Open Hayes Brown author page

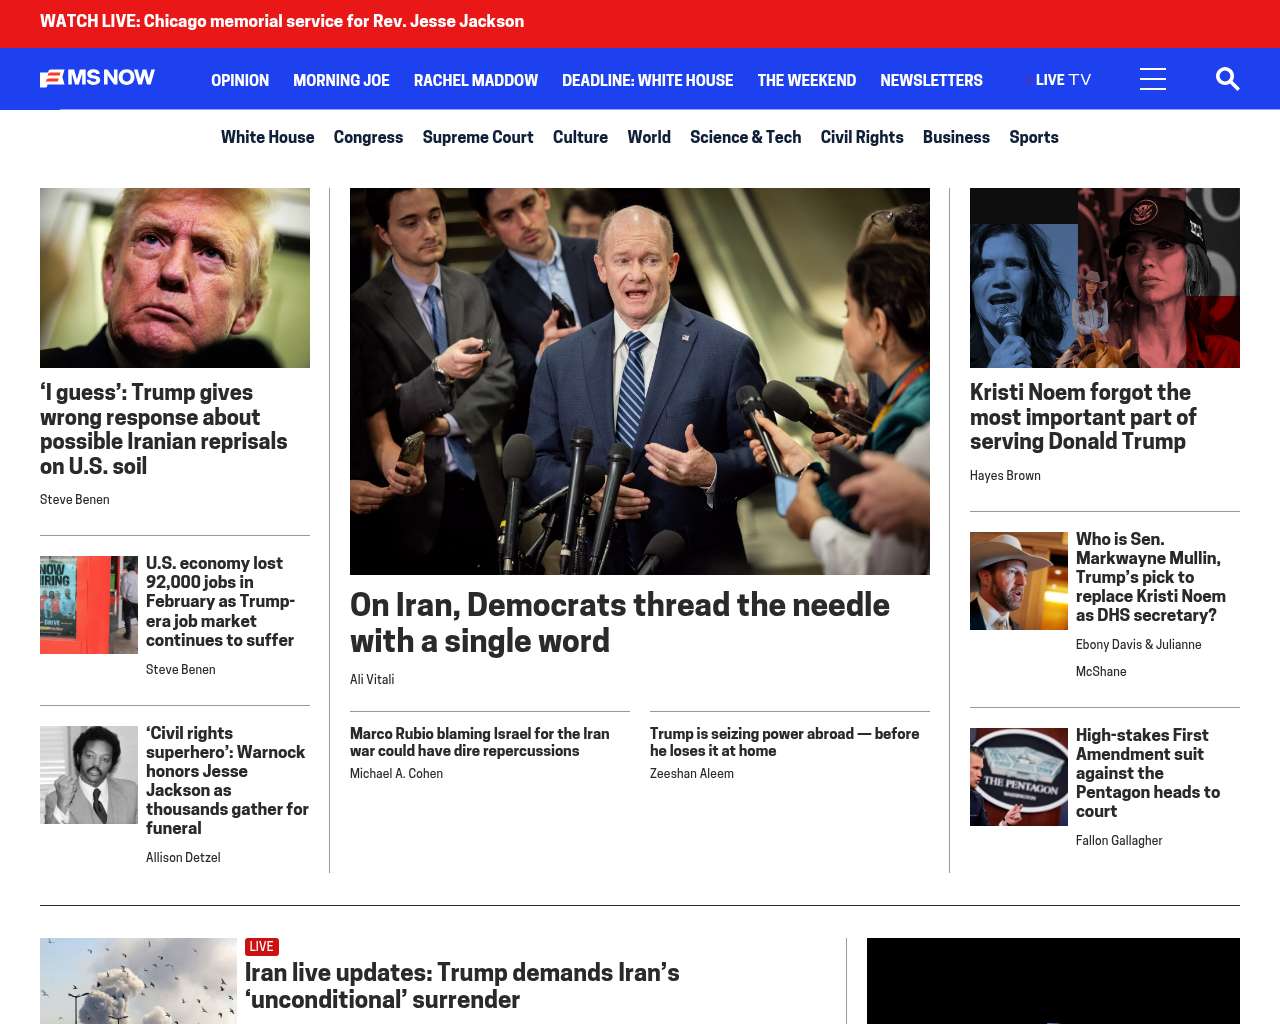point(1005,476)
